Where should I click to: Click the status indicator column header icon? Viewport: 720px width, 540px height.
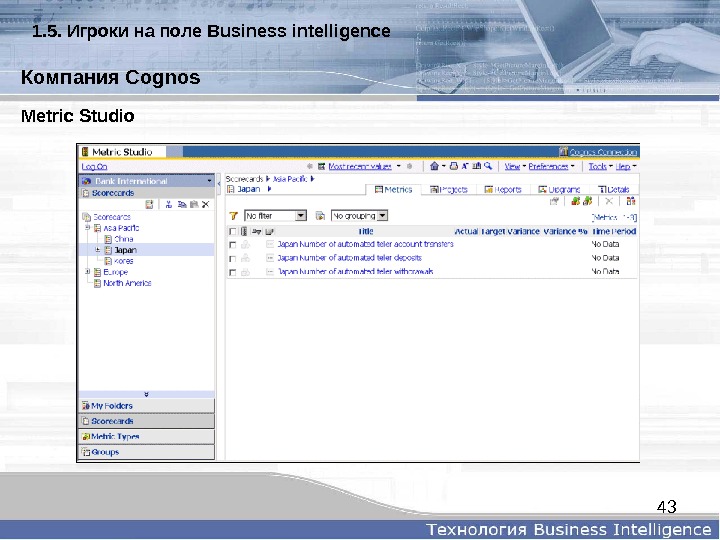(x=244, y=231)
